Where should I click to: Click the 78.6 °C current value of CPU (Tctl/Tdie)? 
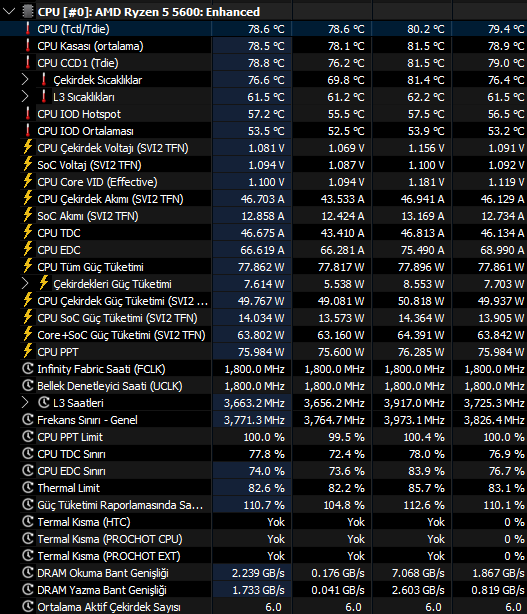pos(266,29)
